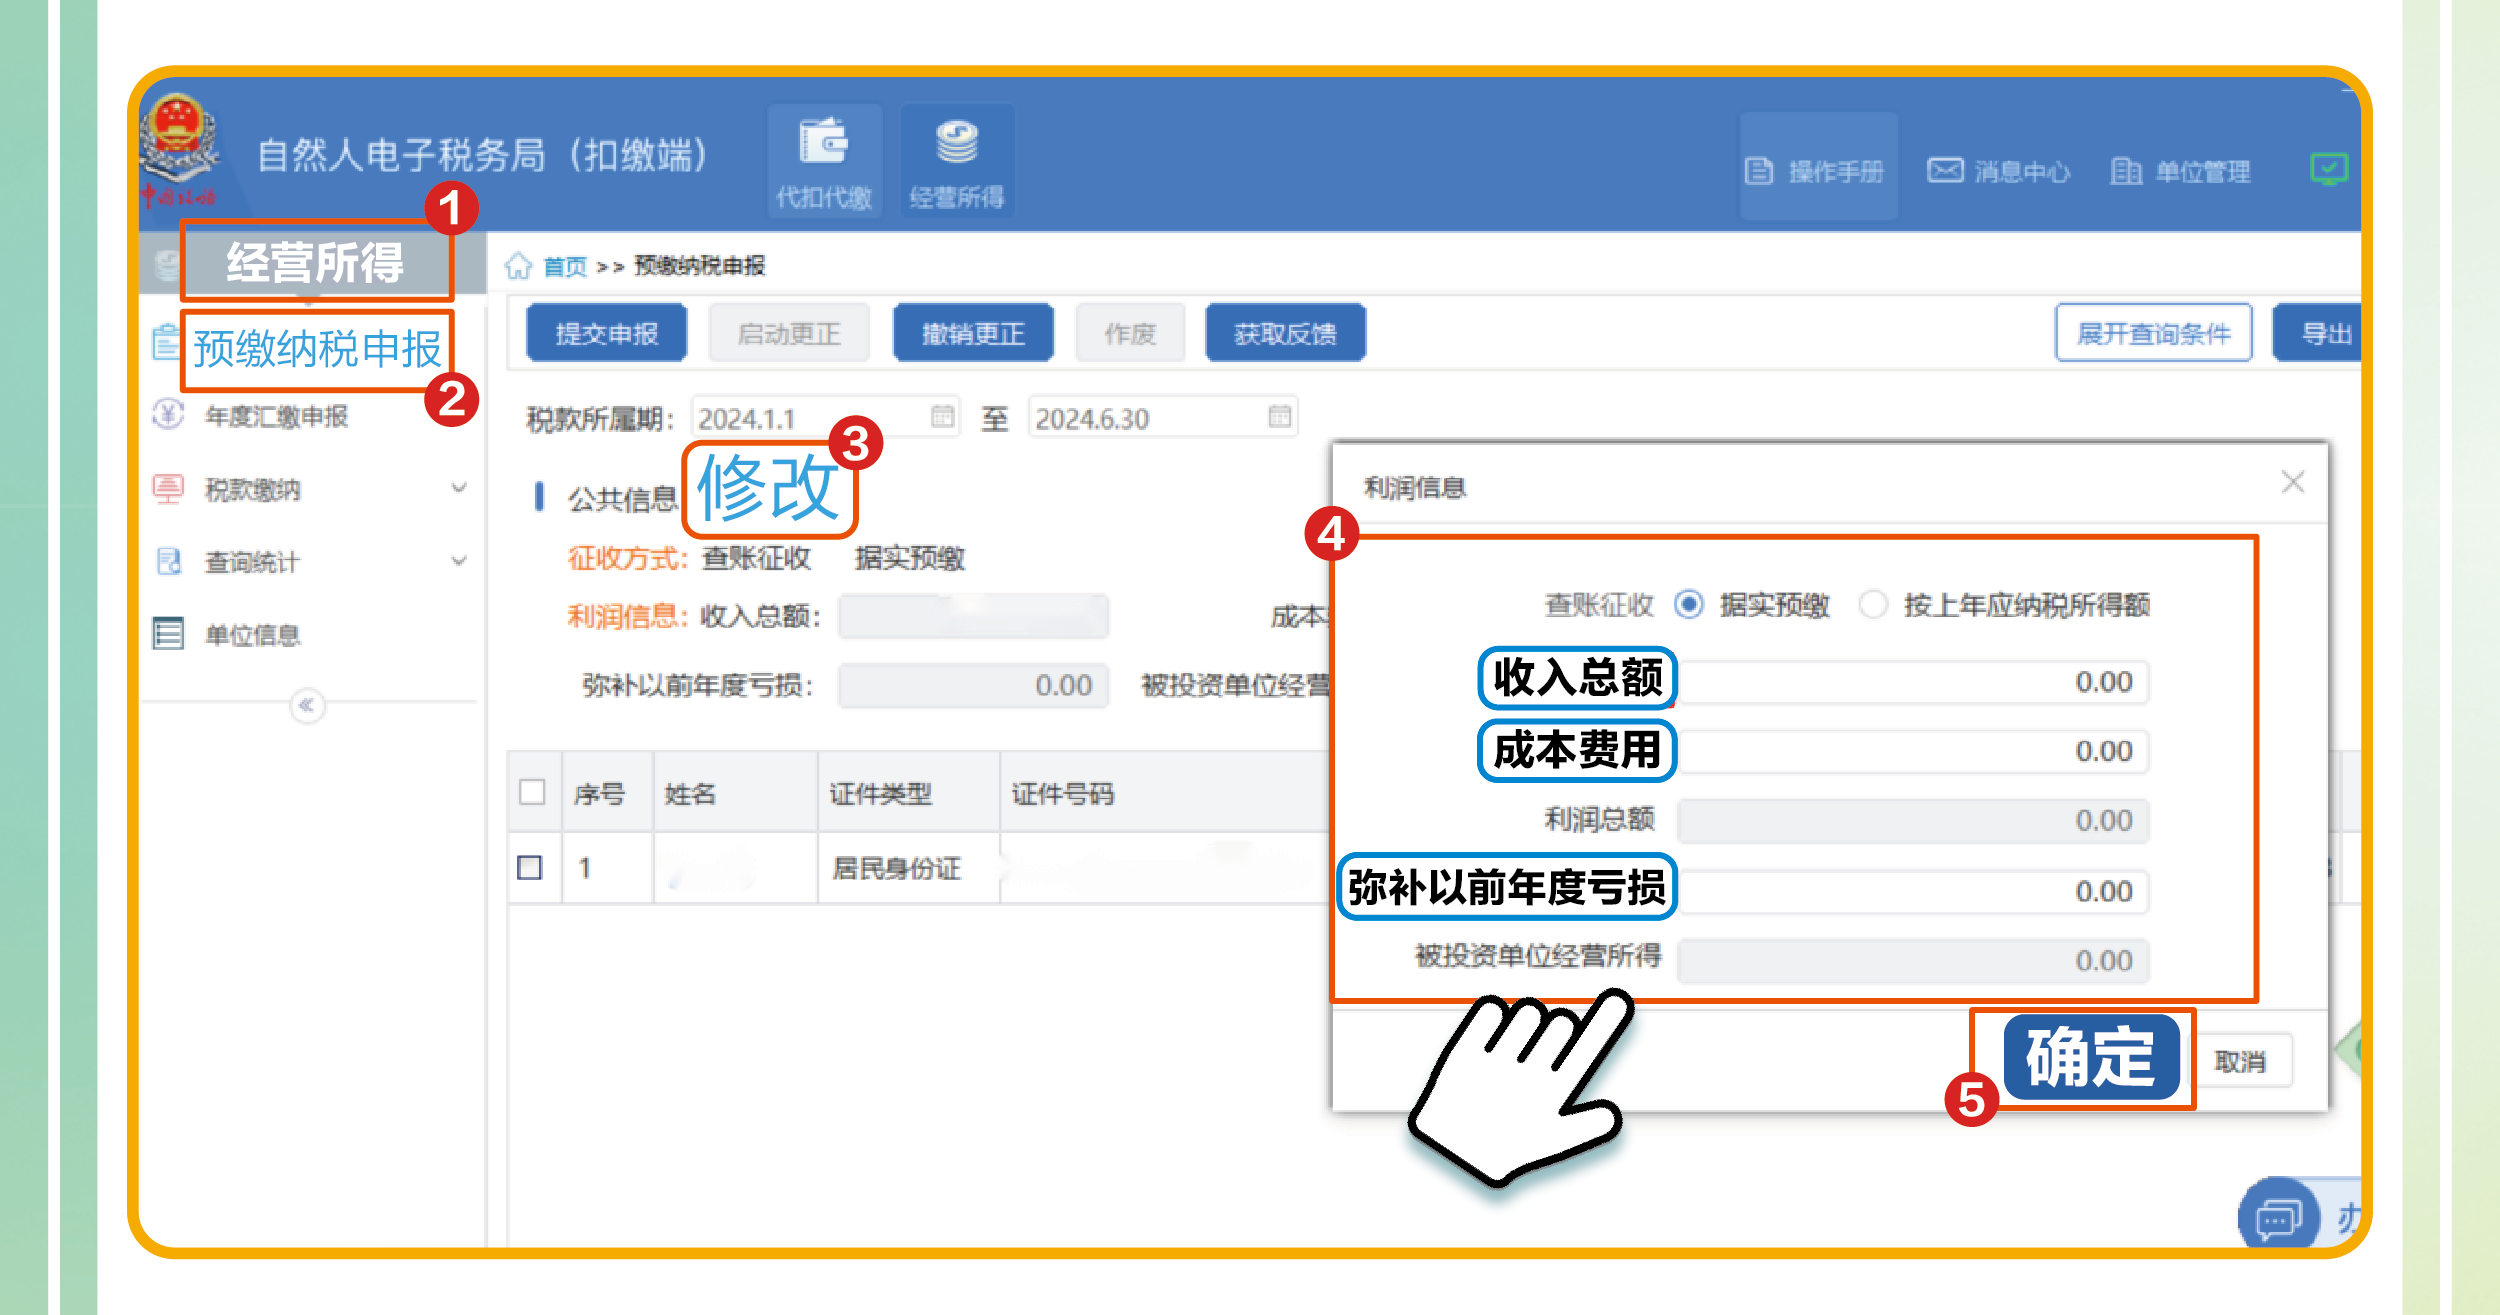This screenshot has height=1315, width=2500.
Task: Open the 操作手册 manual icon
Action: coord(1758,171)
